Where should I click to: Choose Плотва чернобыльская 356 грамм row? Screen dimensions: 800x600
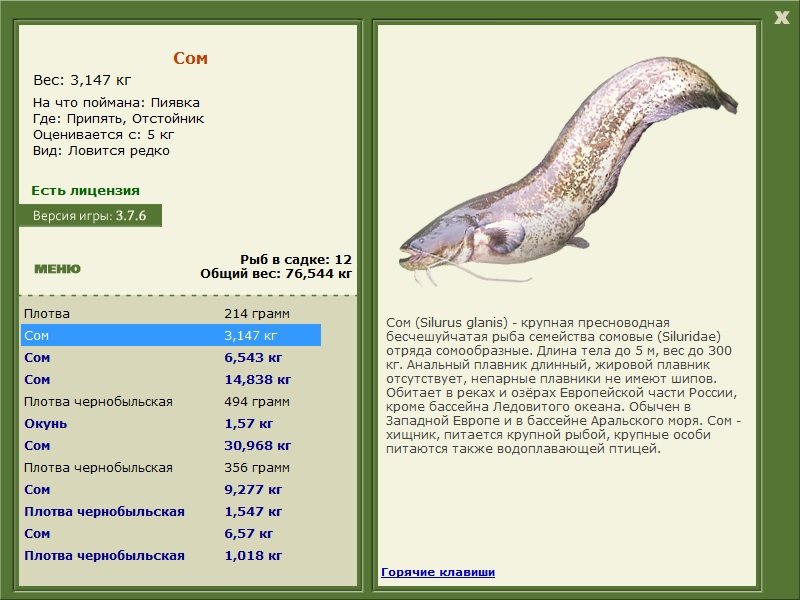pos(171,467)
